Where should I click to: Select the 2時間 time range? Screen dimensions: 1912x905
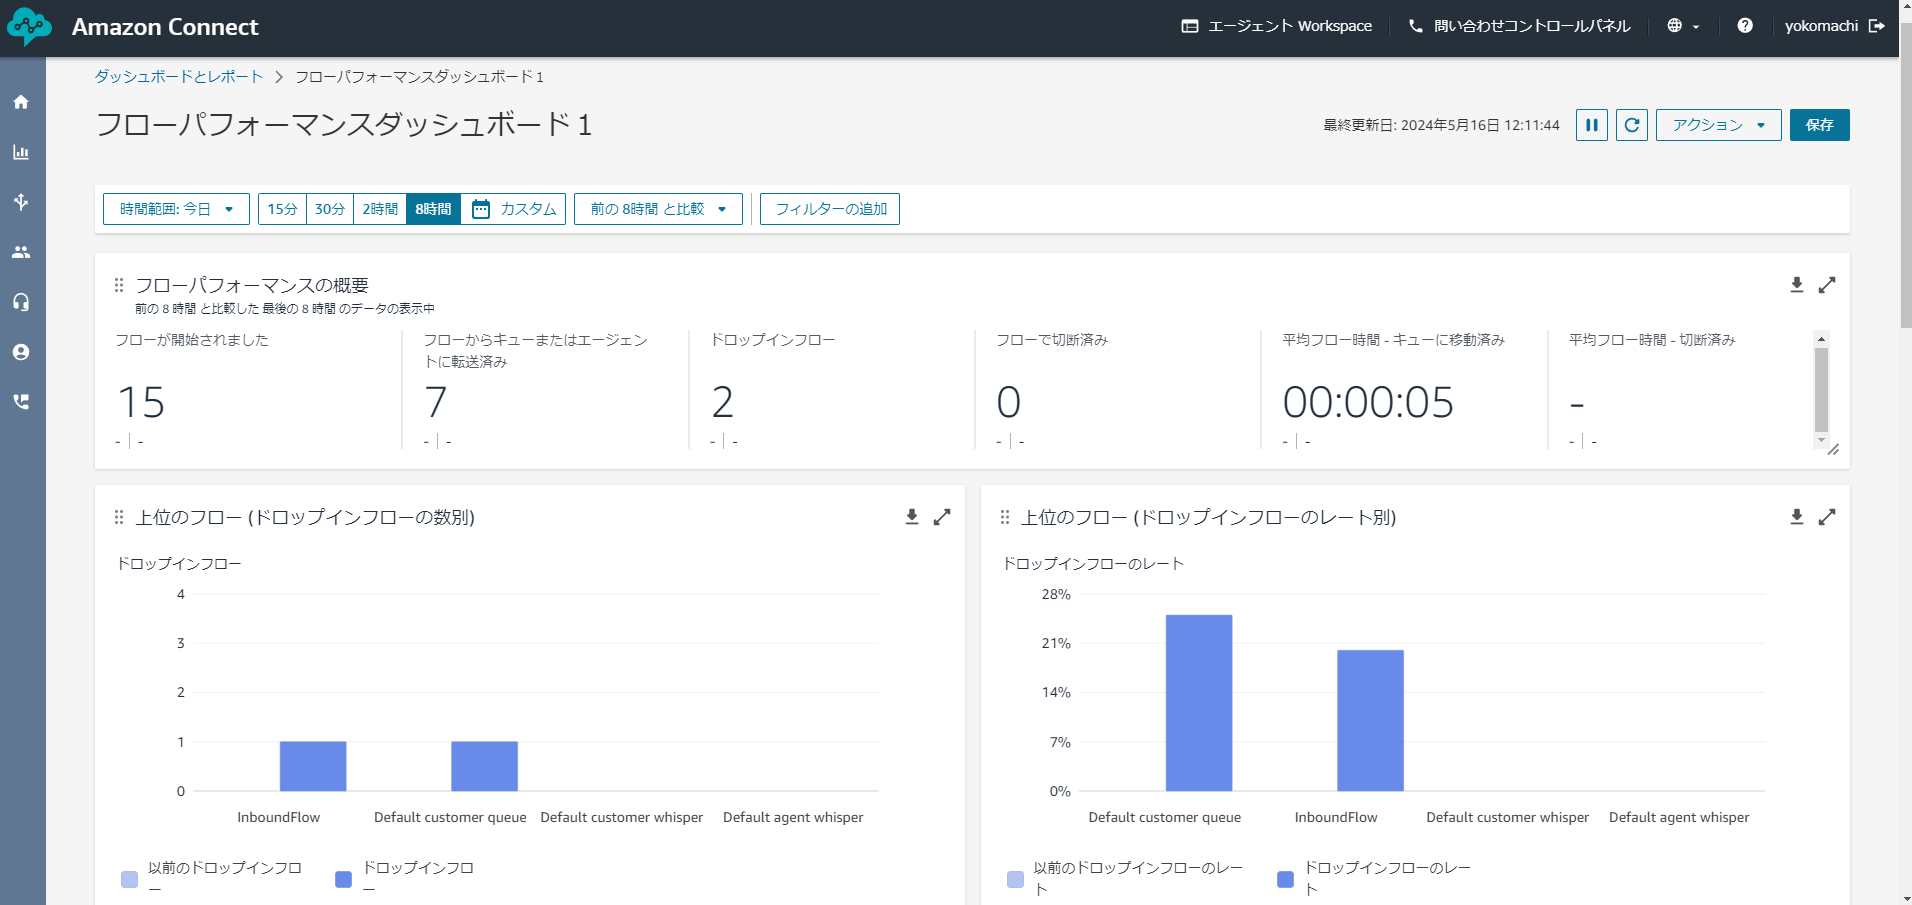380,209
